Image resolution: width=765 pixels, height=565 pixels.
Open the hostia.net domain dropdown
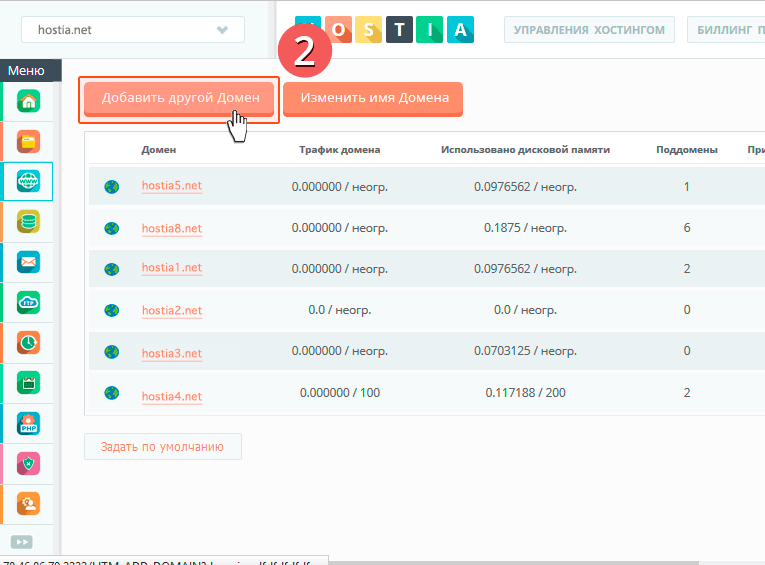click(x=133, y=30)
